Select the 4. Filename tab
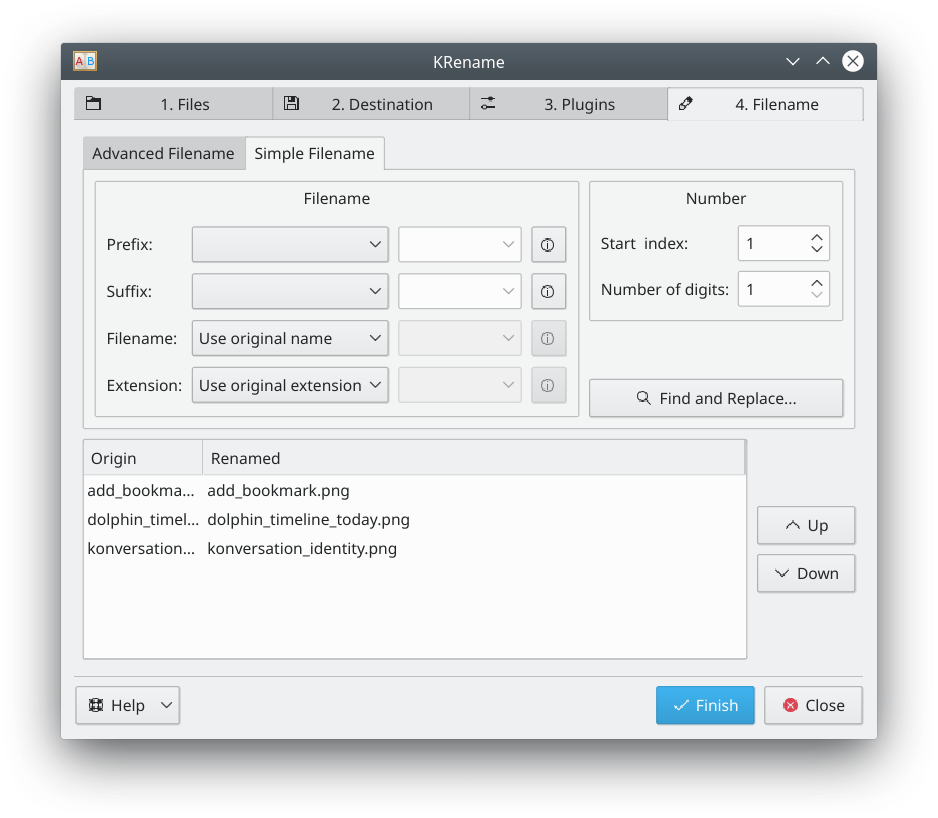Image resolution: width=938 pixels, height=818 pixels. point(765,104)
